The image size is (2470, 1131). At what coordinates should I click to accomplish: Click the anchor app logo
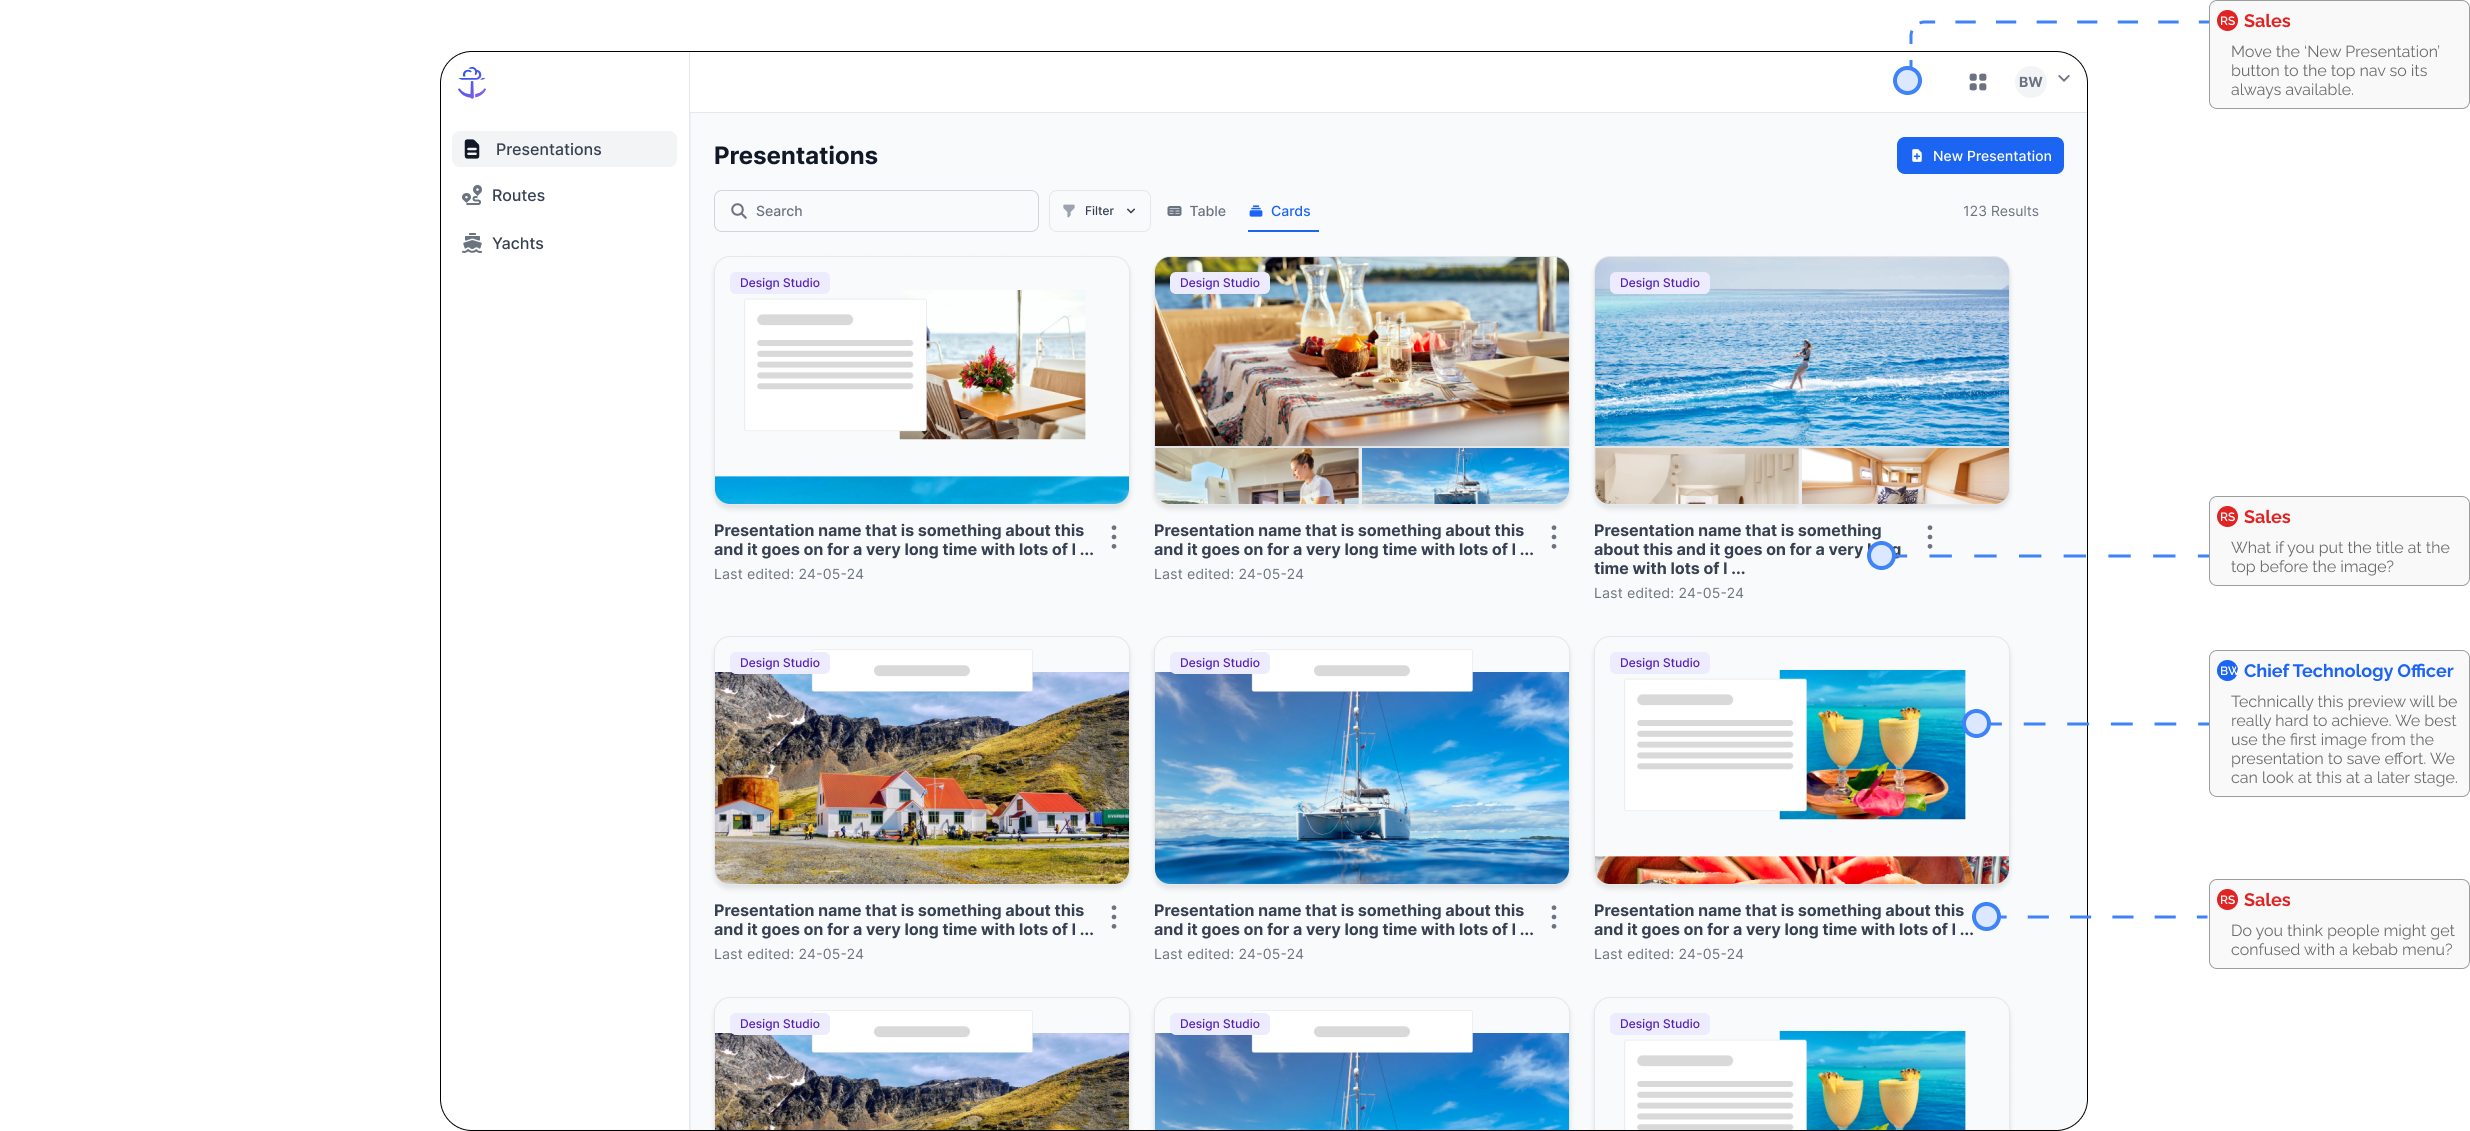(x=471, y=82)
